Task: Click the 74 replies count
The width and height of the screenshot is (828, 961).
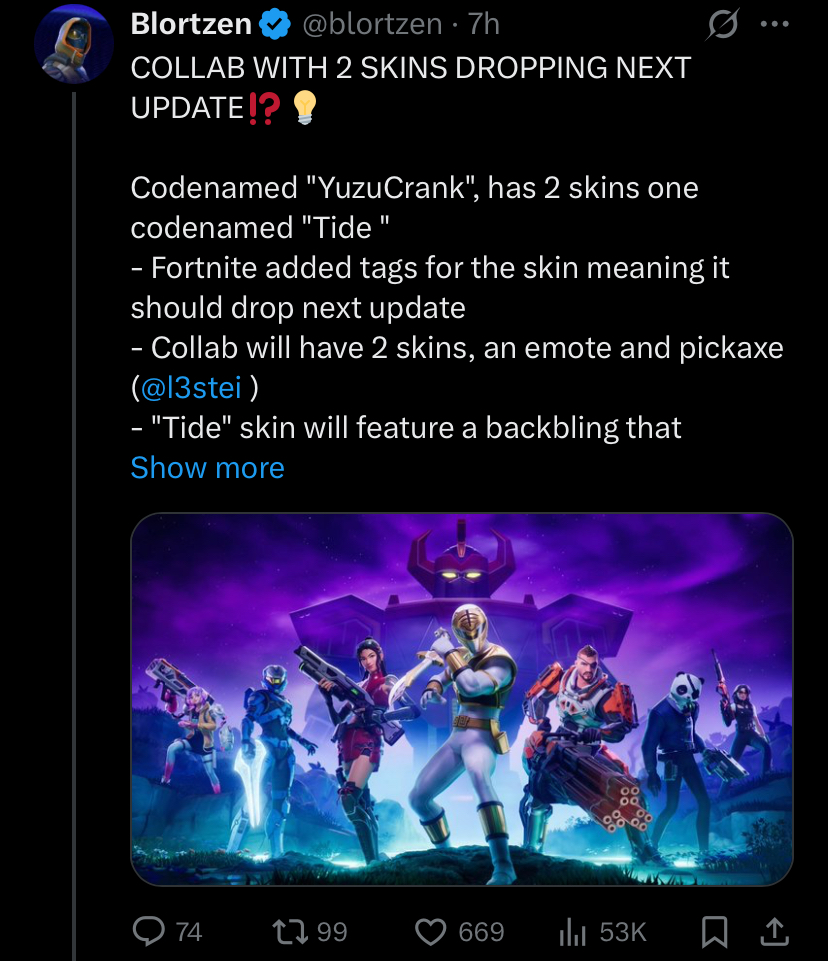Action: pos(189,932)
